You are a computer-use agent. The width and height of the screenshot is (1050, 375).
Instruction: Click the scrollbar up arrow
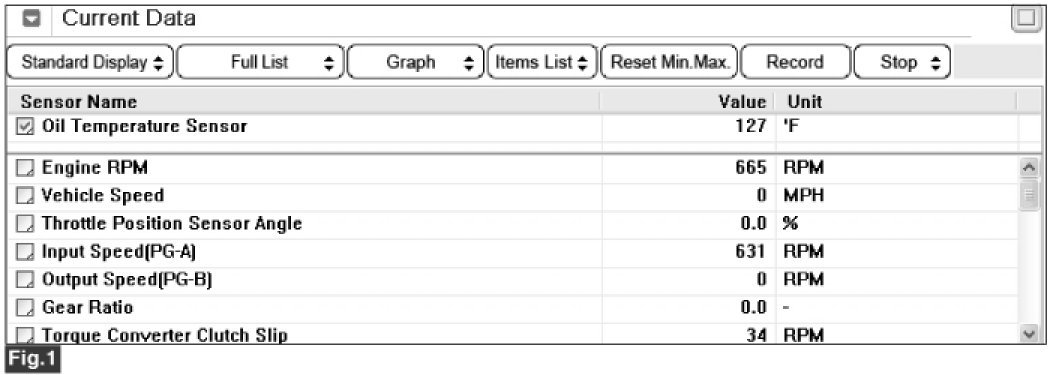1030,169
